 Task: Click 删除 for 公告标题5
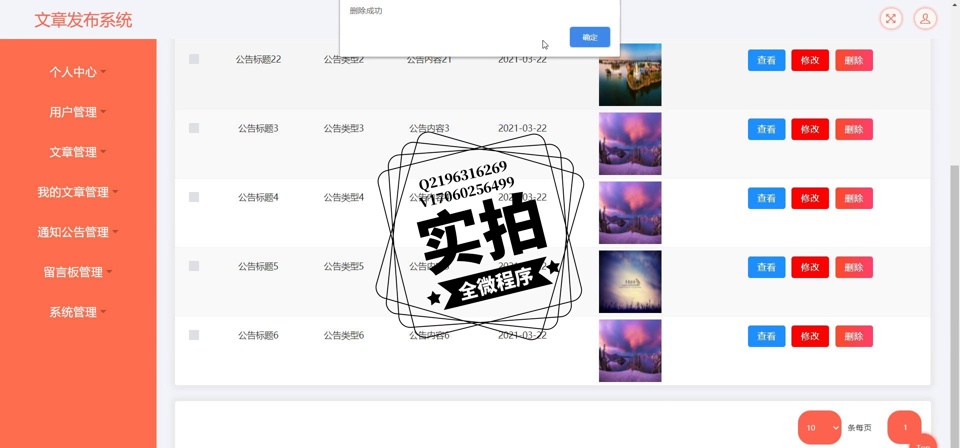[x=853, y=267]
